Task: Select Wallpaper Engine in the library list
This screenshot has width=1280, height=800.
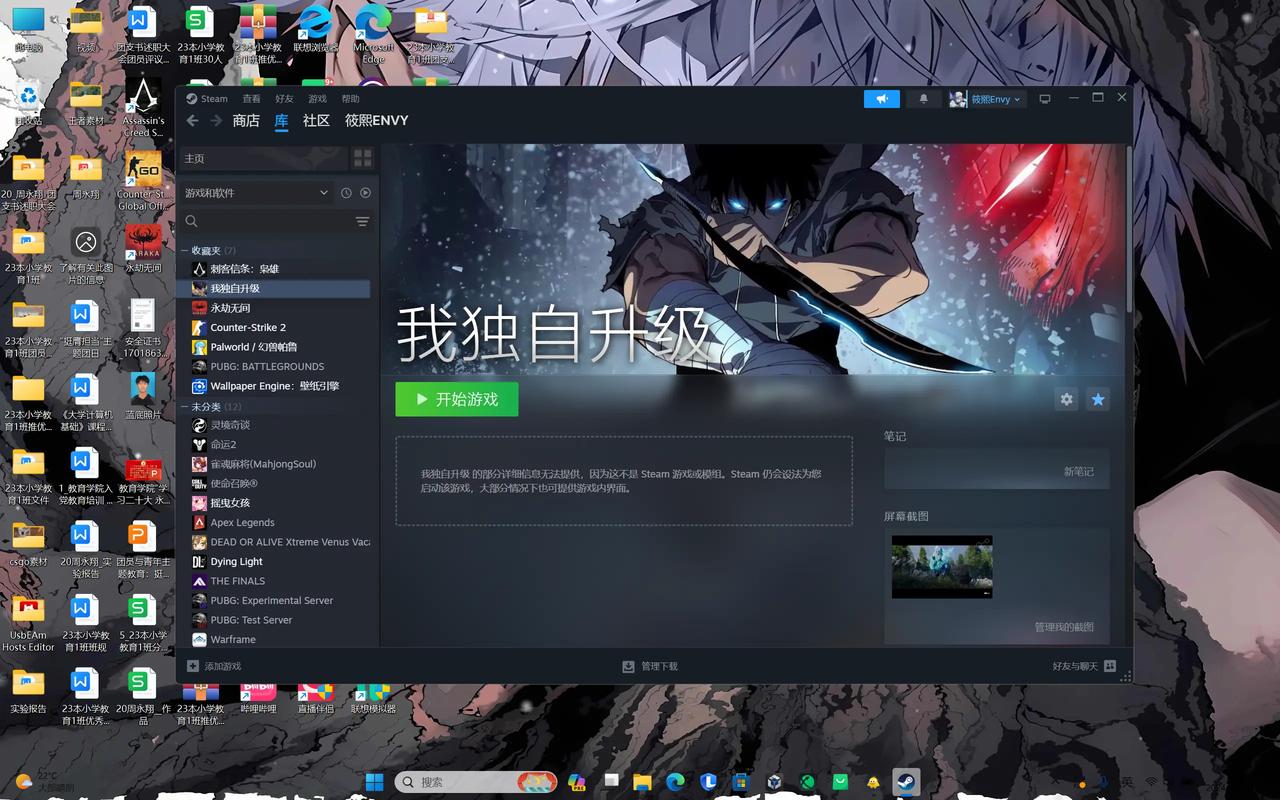Action: click(x=274, y=386)
